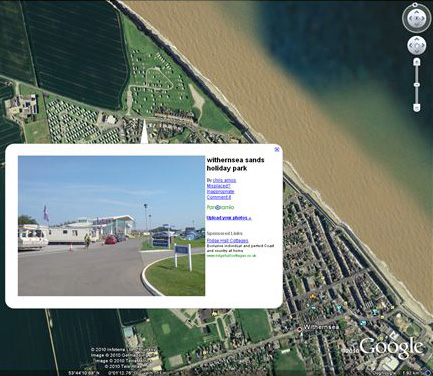Click the Comment it link
This screenshot has height=376, width=433.
pyautogui.click(x=219, y=197)
